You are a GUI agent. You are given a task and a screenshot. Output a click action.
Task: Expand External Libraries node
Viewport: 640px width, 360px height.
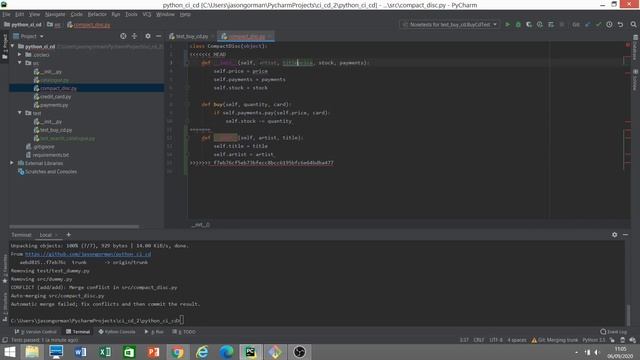(x=12, y=163)
